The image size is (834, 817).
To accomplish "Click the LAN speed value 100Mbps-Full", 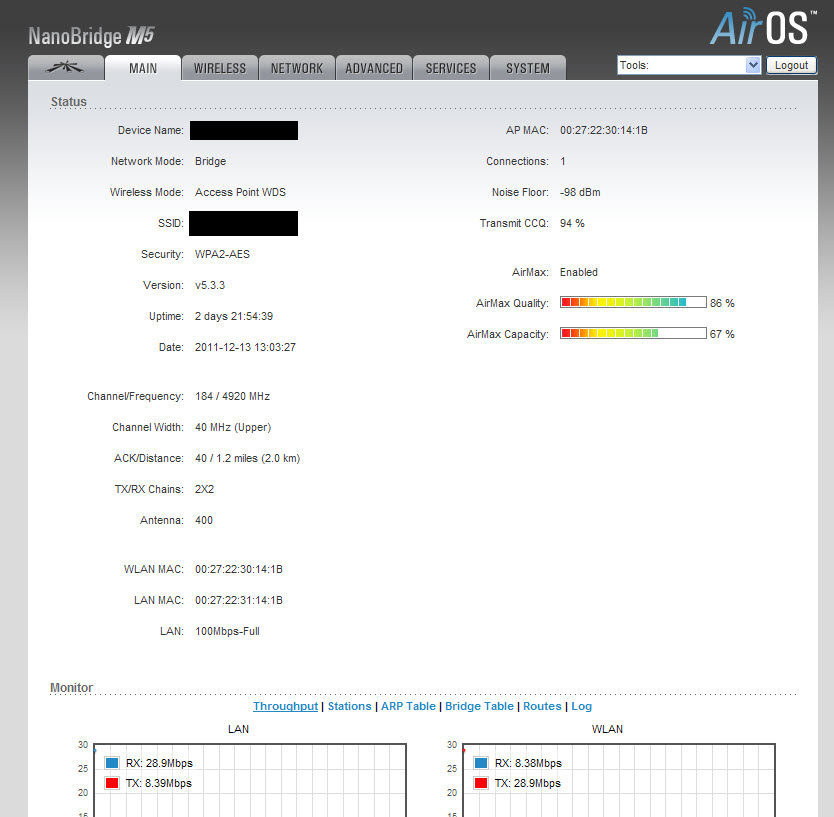I will (x=227, y=631).
